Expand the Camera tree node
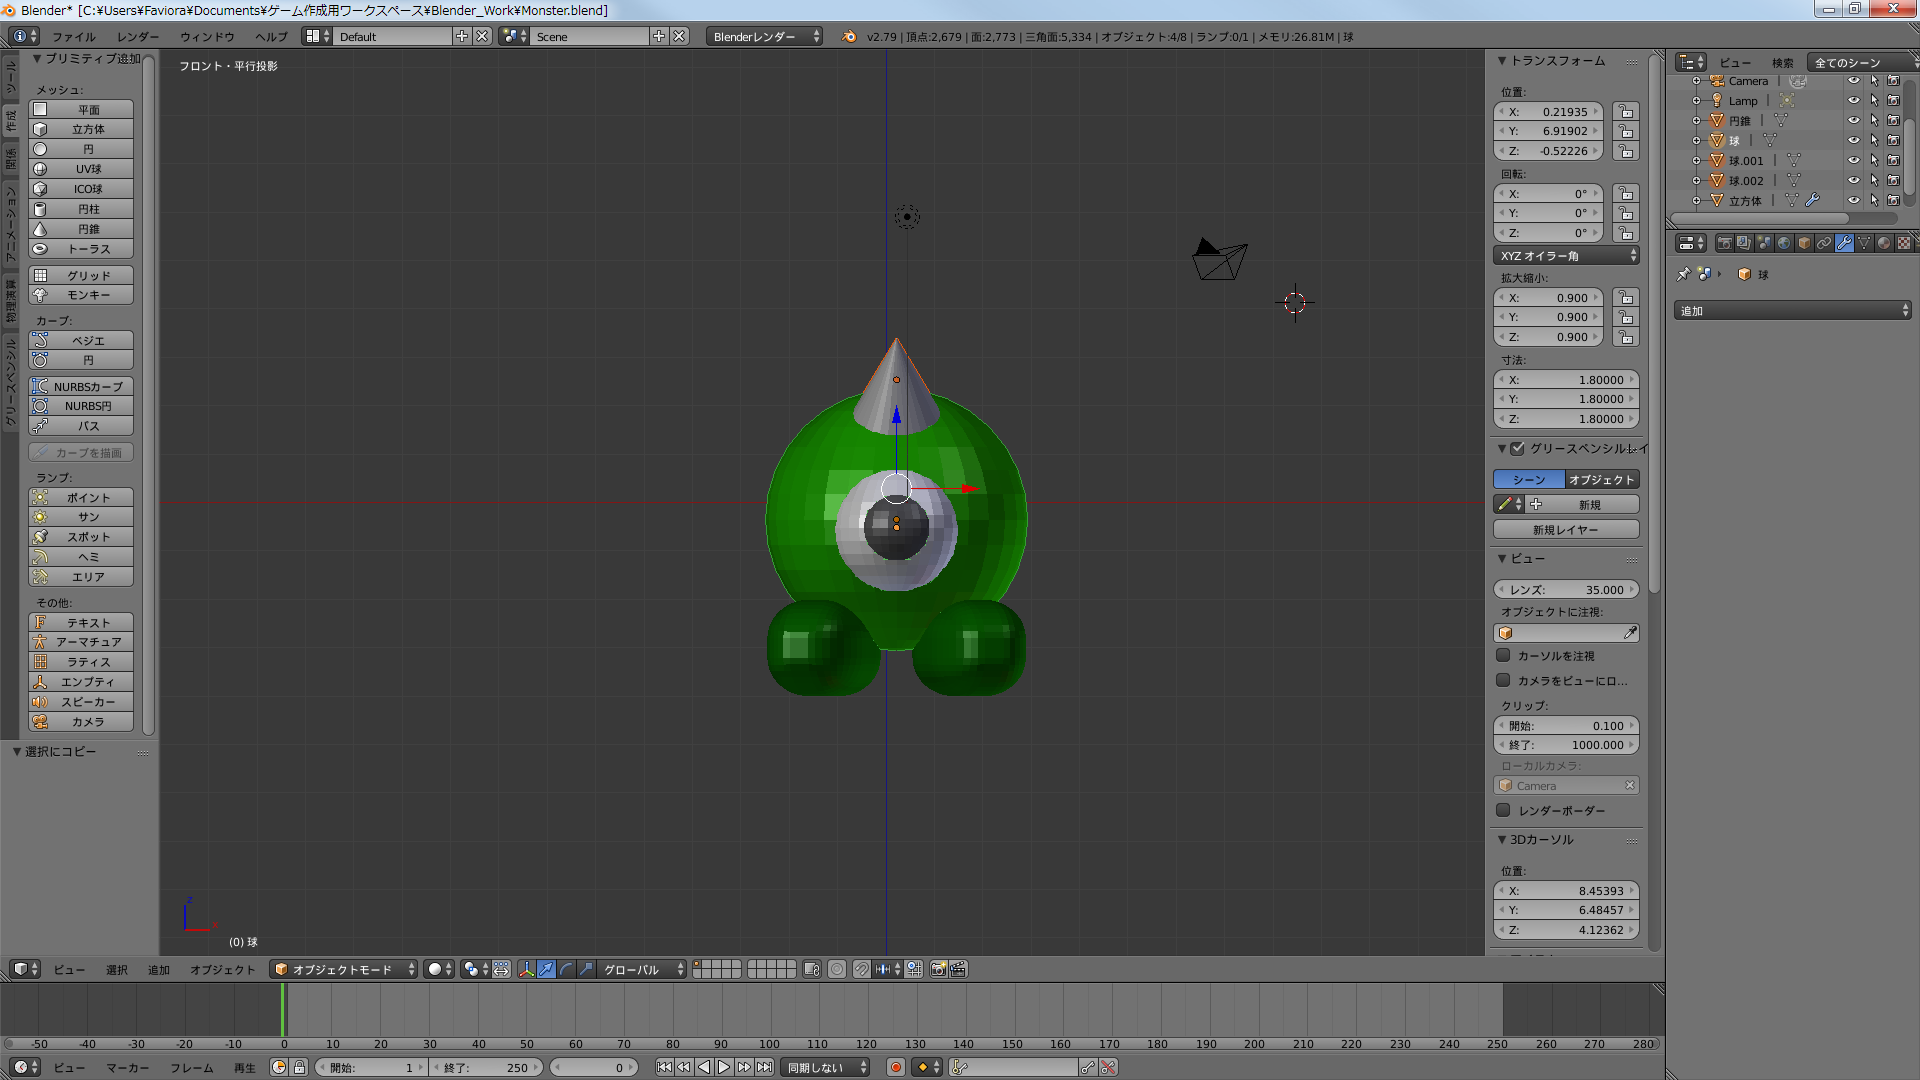The image size is (1920, 1080). click(1696, 81)
